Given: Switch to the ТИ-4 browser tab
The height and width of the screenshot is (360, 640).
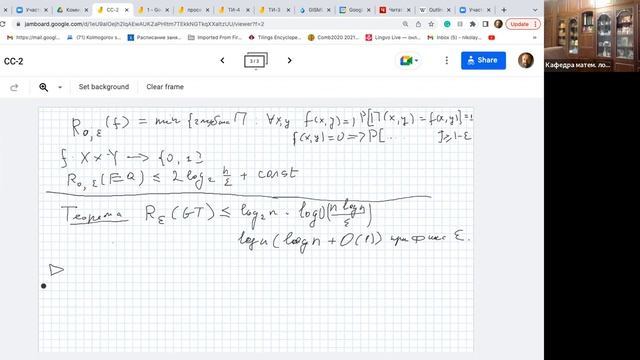Looking at the screenshot, I should 233,10.
